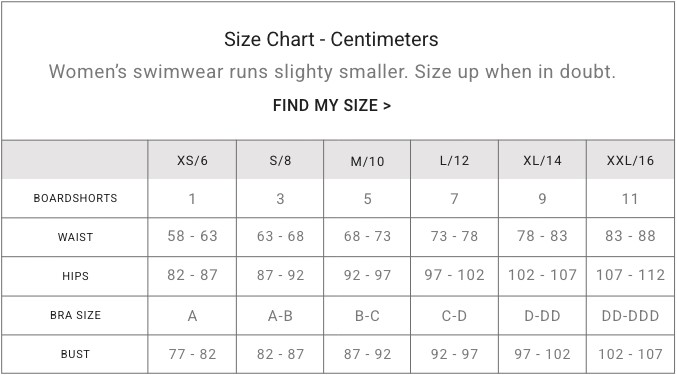Select bra size cell DD-DDD
The image size is (677, 375).
630,316
